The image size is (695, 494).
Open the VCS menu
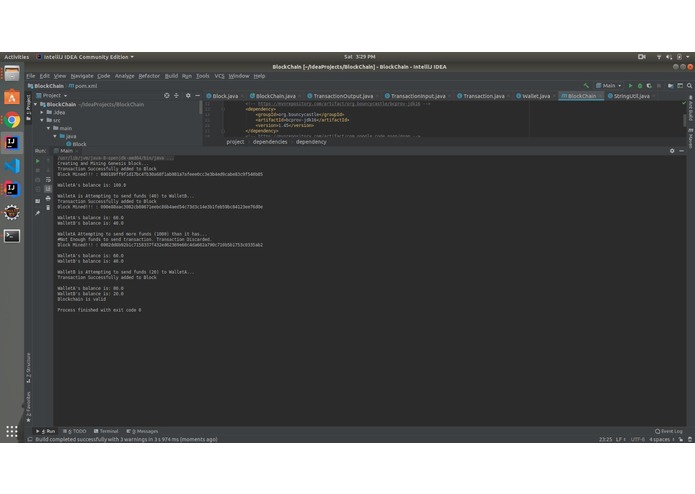pos(219,76)
